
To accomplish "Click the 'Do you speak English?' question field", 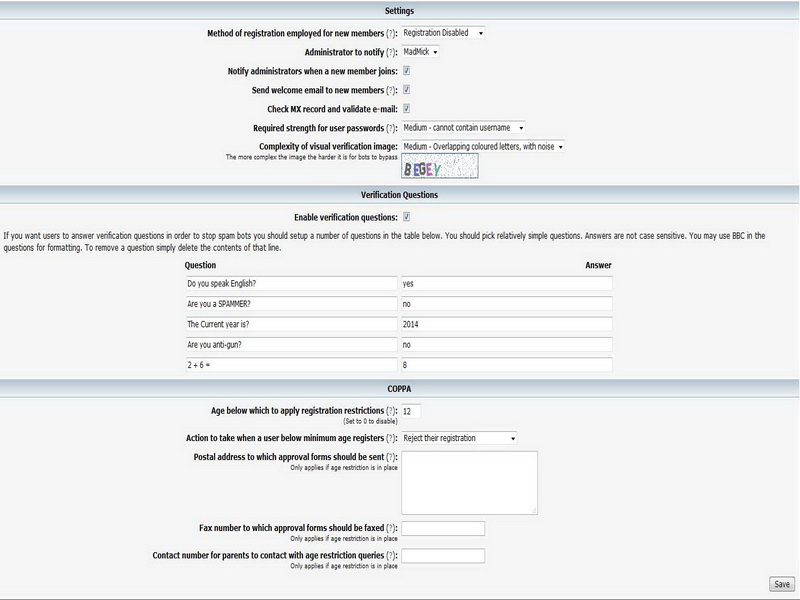I will coord(285,283).
